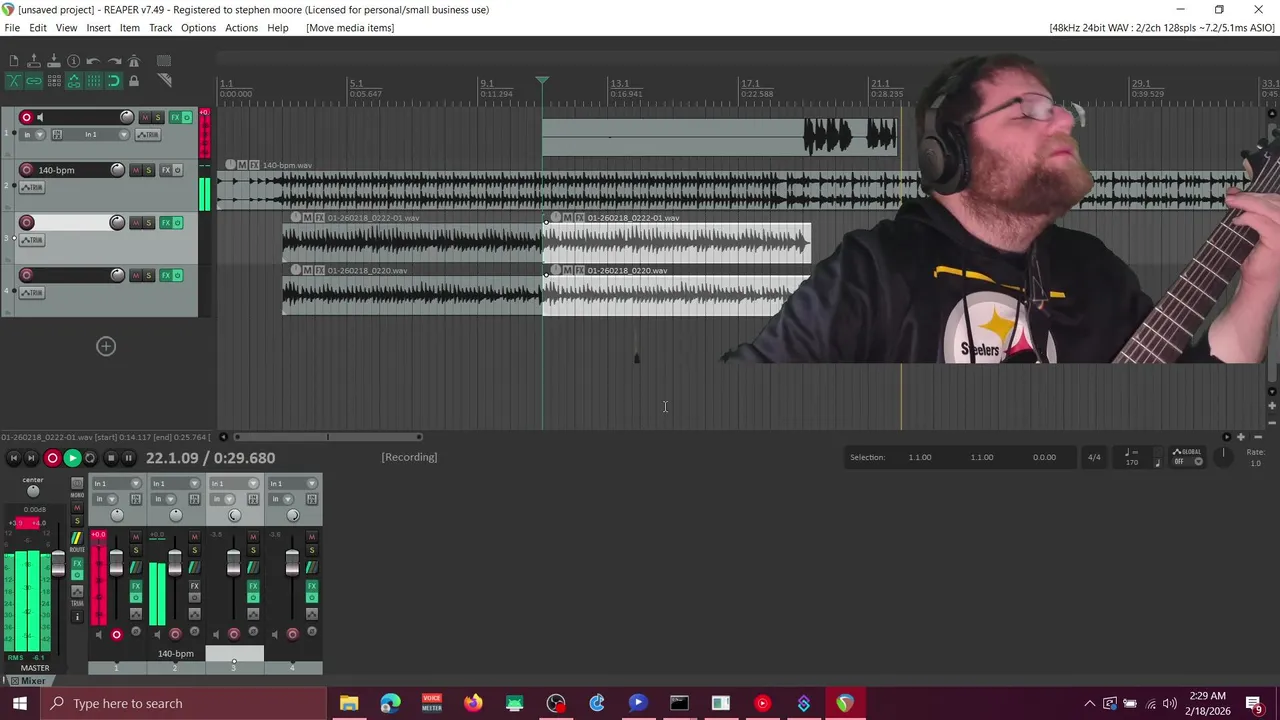
Task: Click TRIM envelope button on track 4
Action: click(x=33, y=293)
